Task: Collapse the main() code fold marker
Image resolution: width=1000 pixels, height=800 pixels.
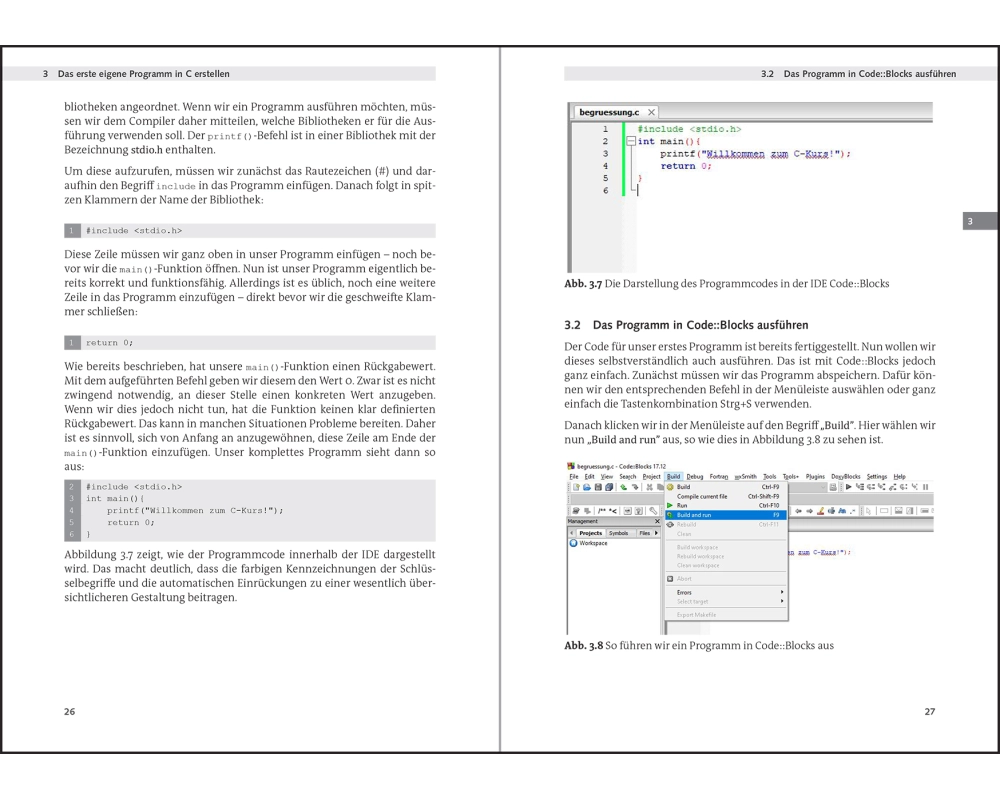Action: tap(630, 142)
